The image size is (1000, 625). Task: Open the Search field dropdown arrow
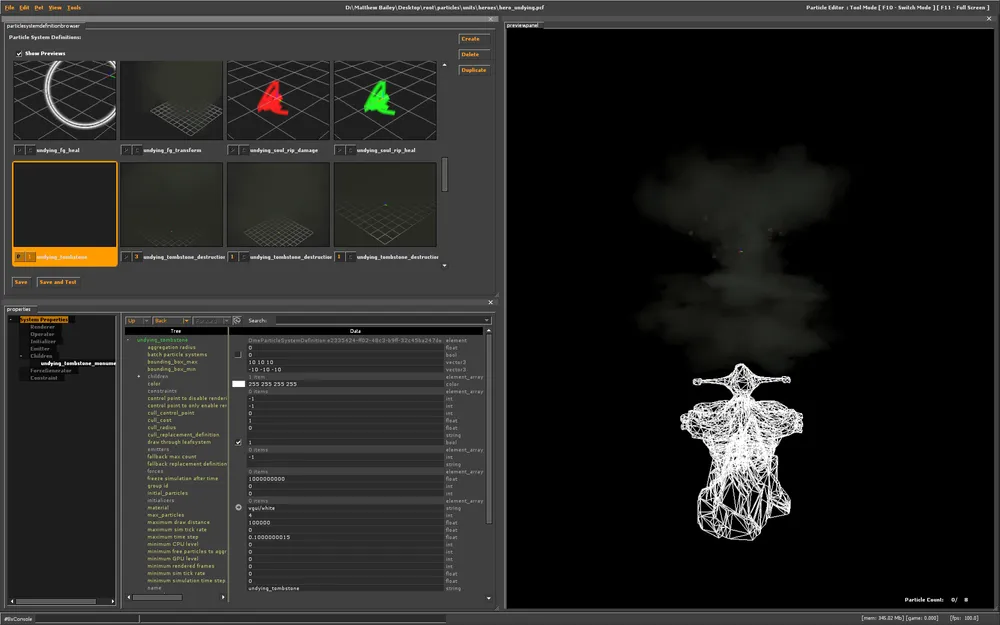click(486, 321)
